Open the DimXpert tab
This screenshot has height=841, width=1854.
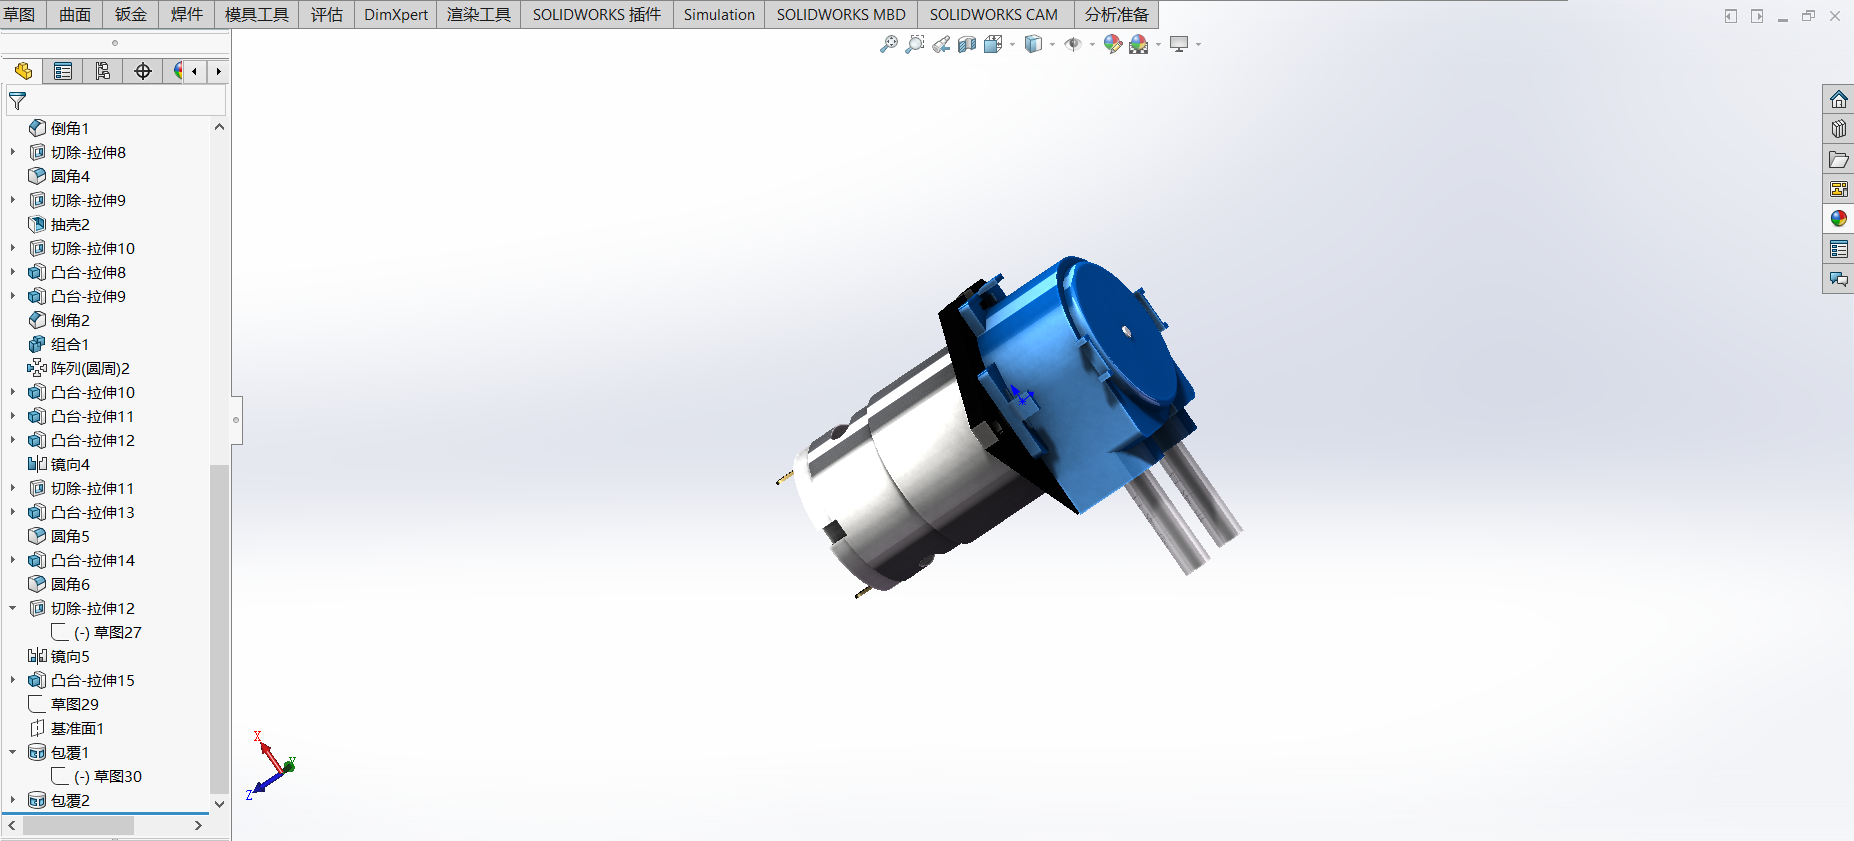396,14
